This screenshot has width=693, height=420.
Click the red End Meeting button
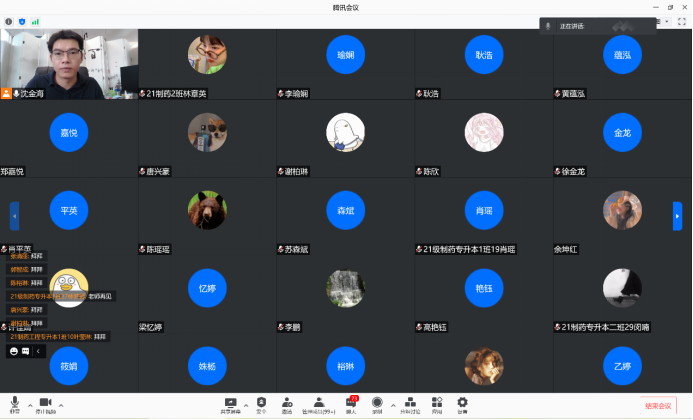click(657, 405)
